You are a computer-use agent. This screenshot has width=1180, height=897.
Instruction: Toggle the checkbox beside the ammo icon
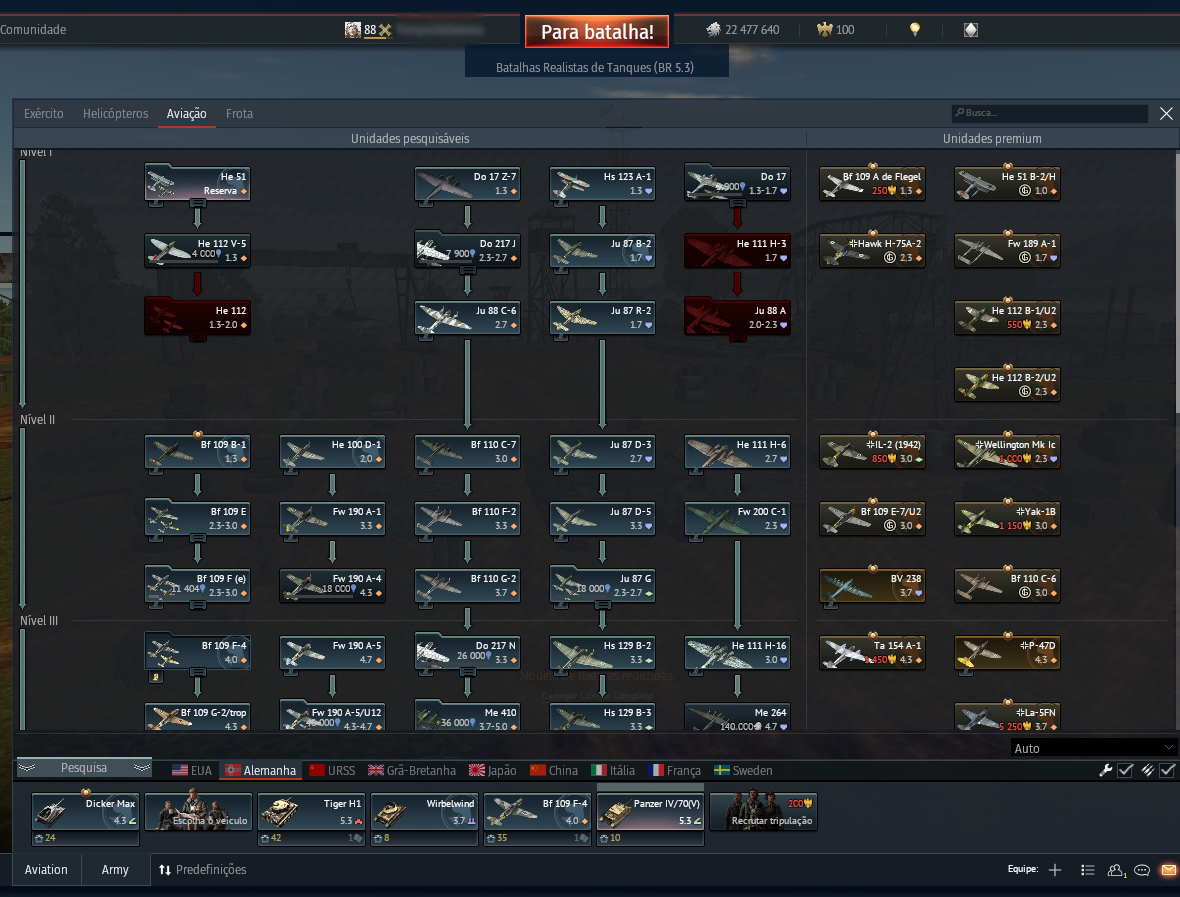coord(1167,770)
